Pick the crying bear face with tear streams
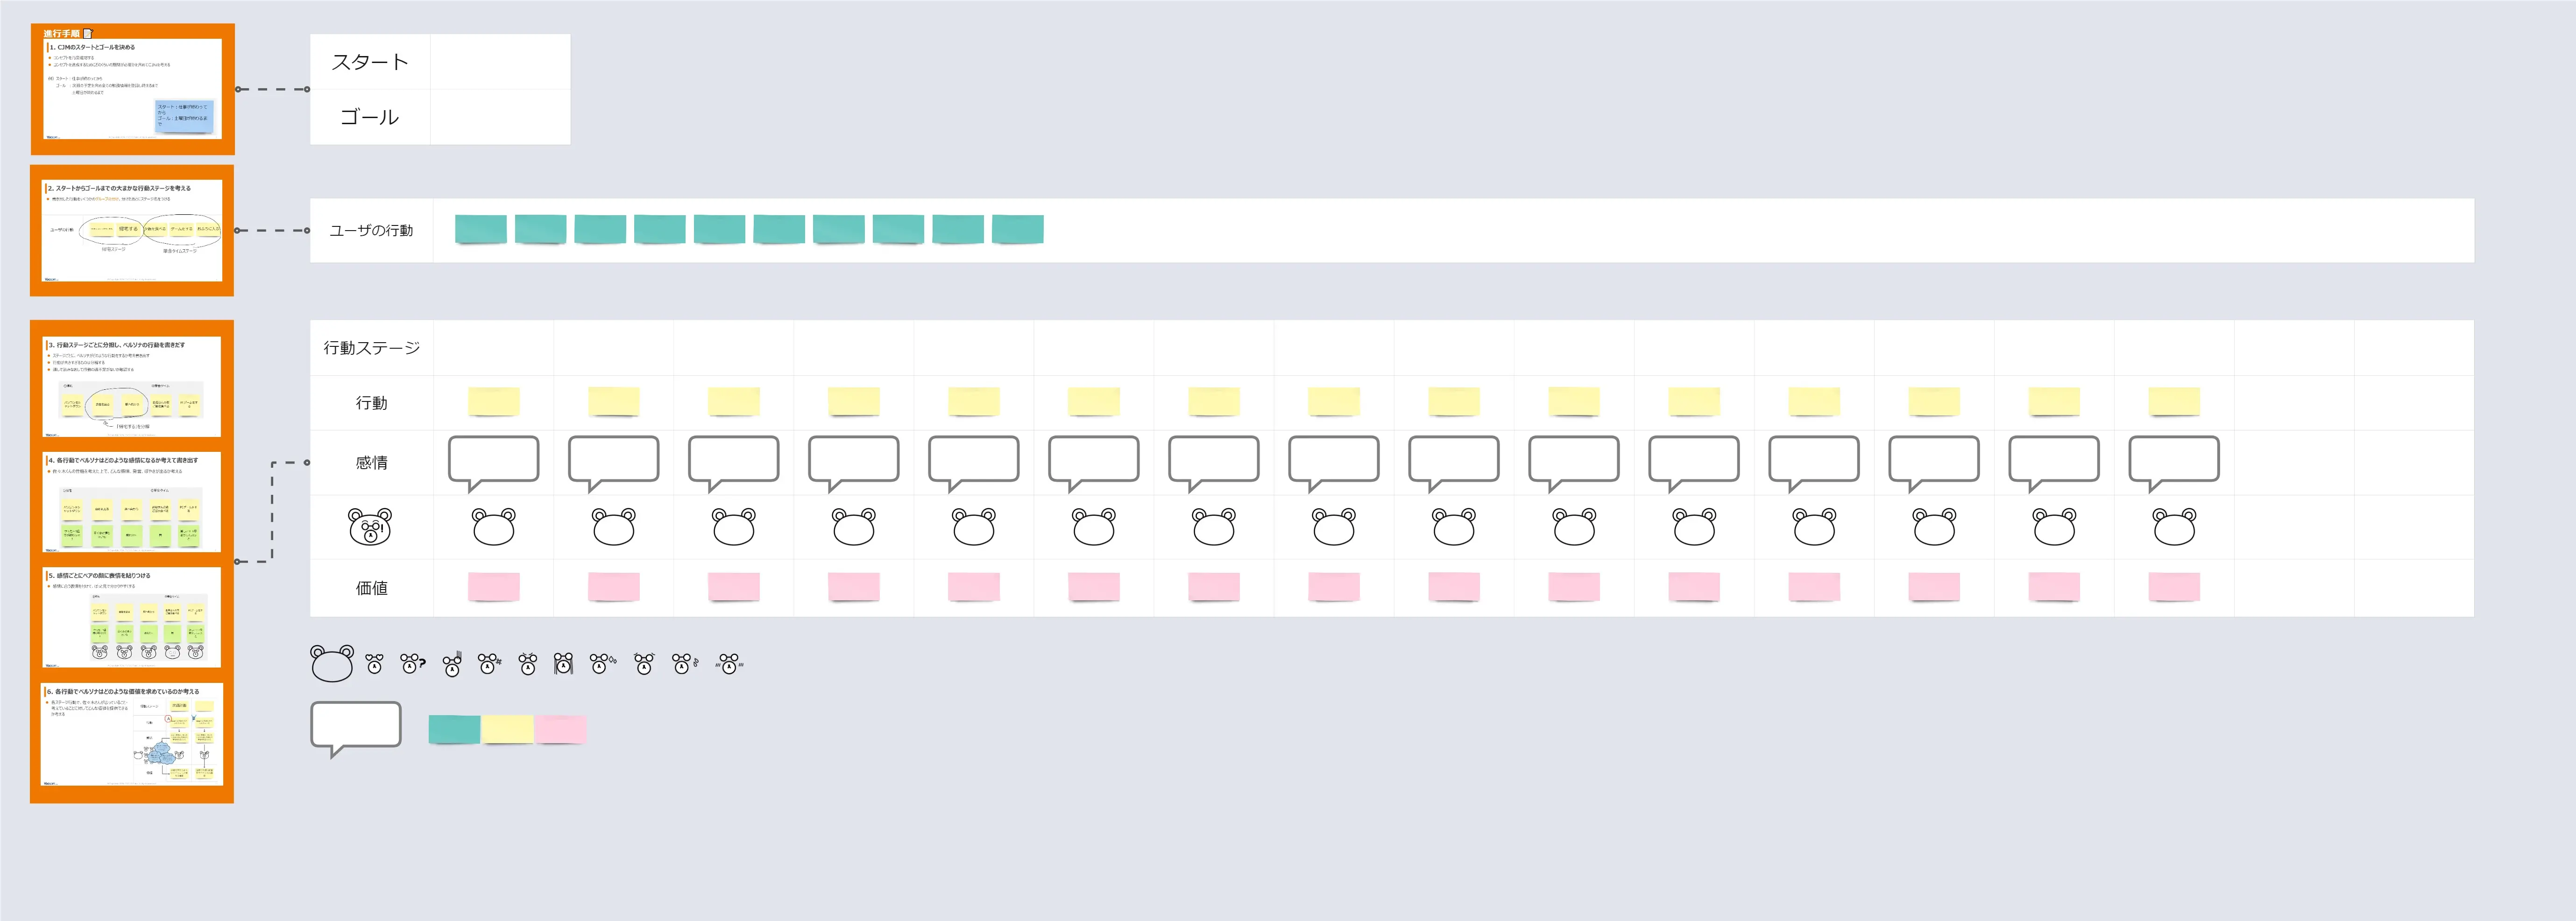Screen dimensions: 2576x921 pos(564,664)
